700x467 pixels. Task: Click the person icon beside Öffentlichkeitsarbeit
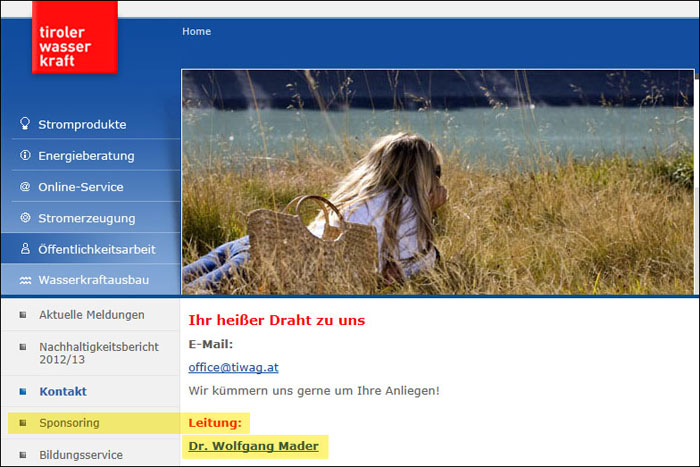tap(25, 249)
